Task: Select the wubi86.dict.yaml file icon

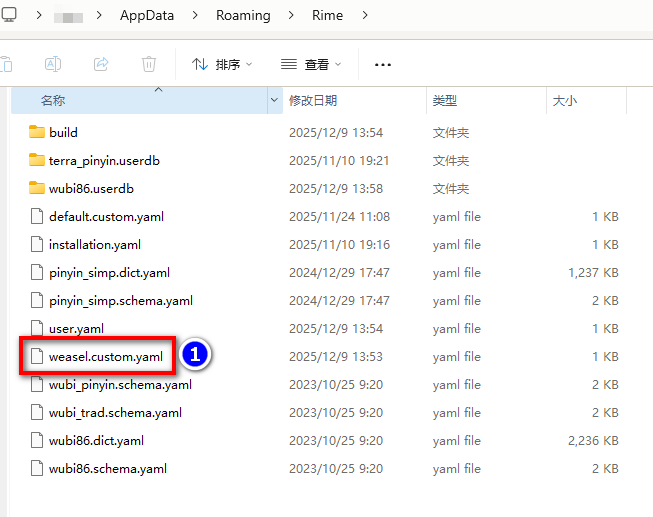Action: click(x=37, y=440)
